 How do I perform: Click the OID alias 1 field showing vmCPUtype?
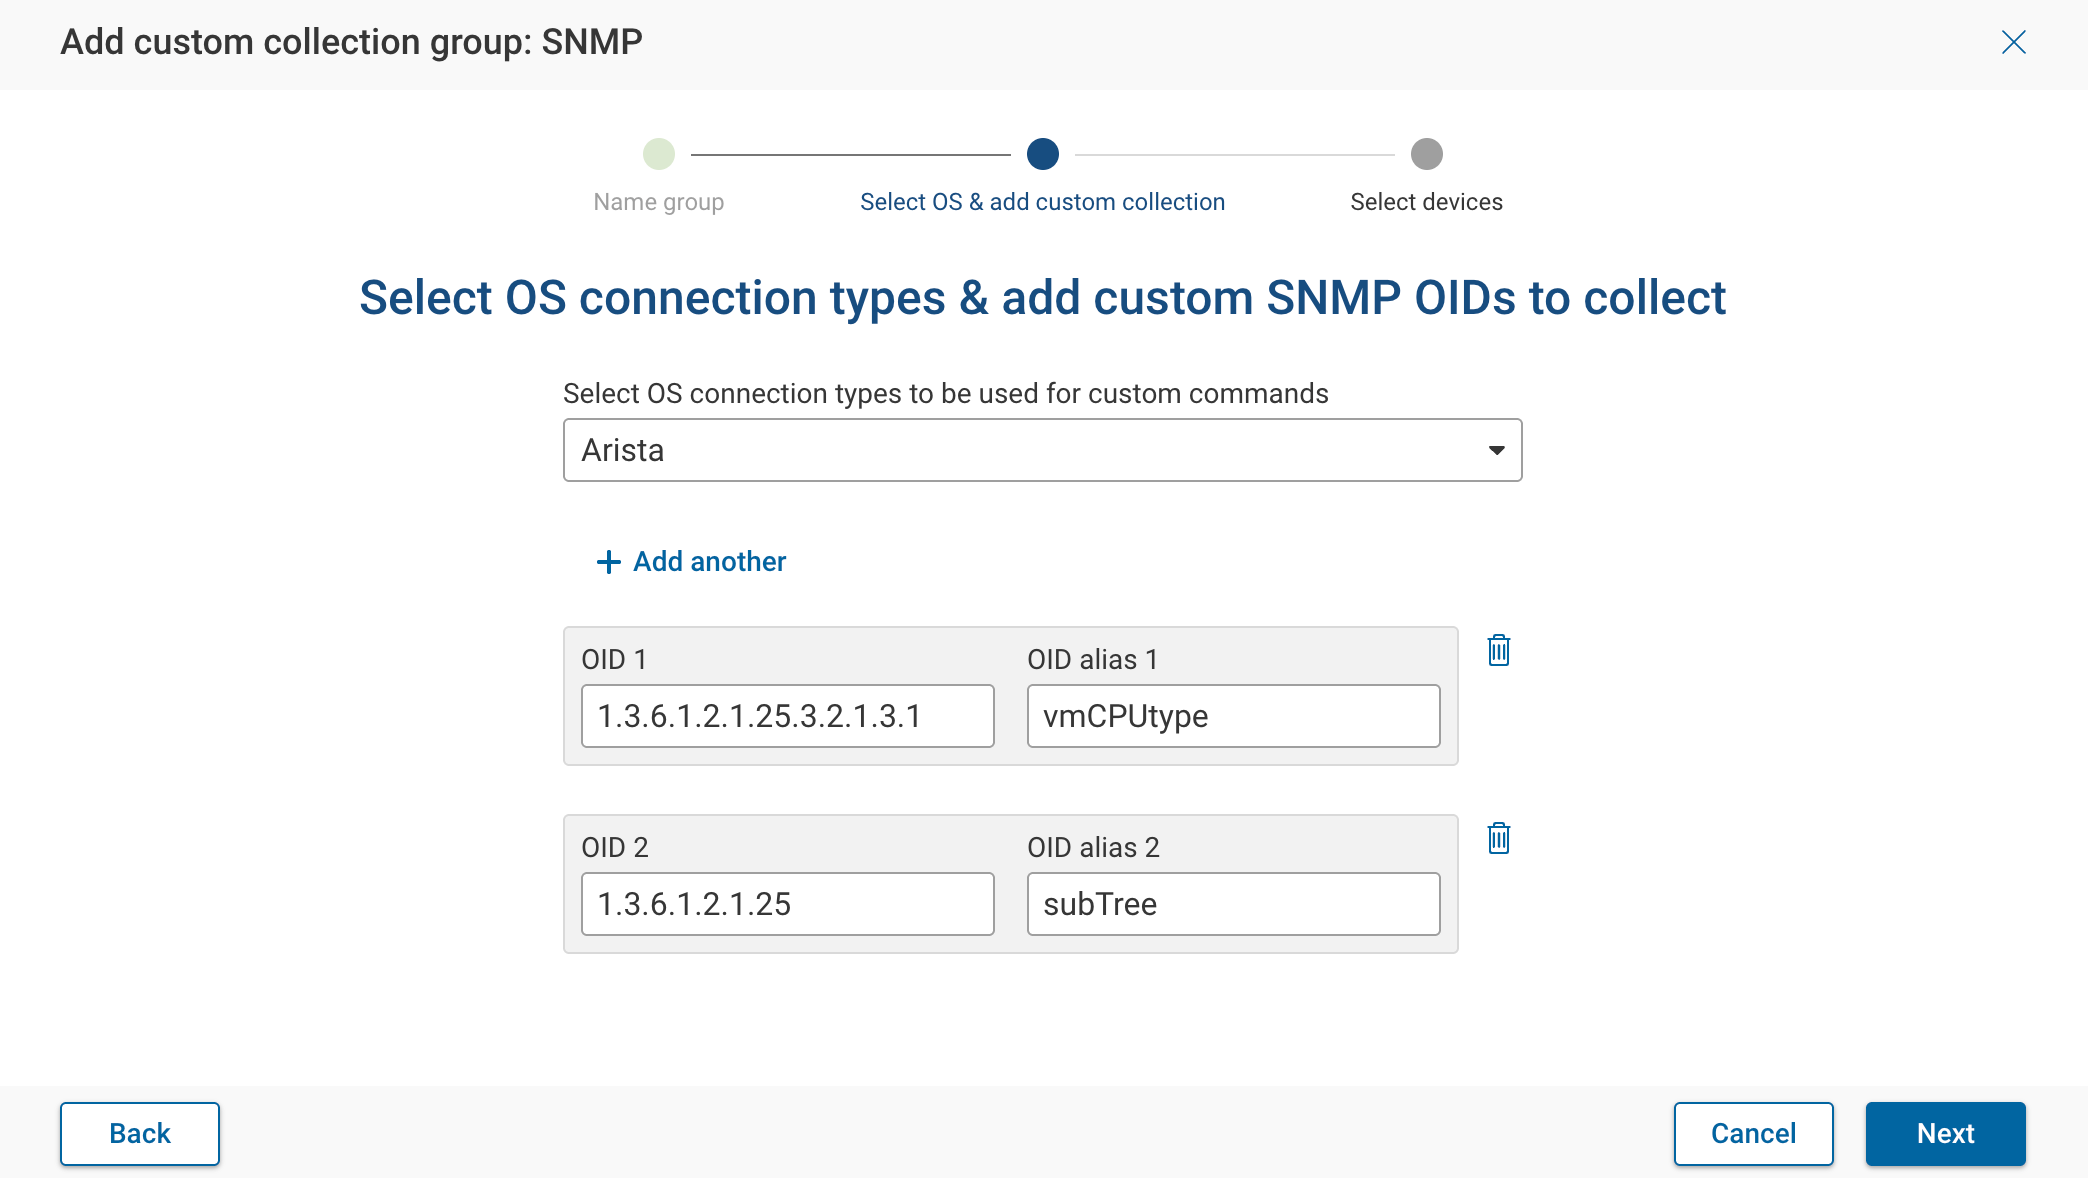click(1233, 716)
